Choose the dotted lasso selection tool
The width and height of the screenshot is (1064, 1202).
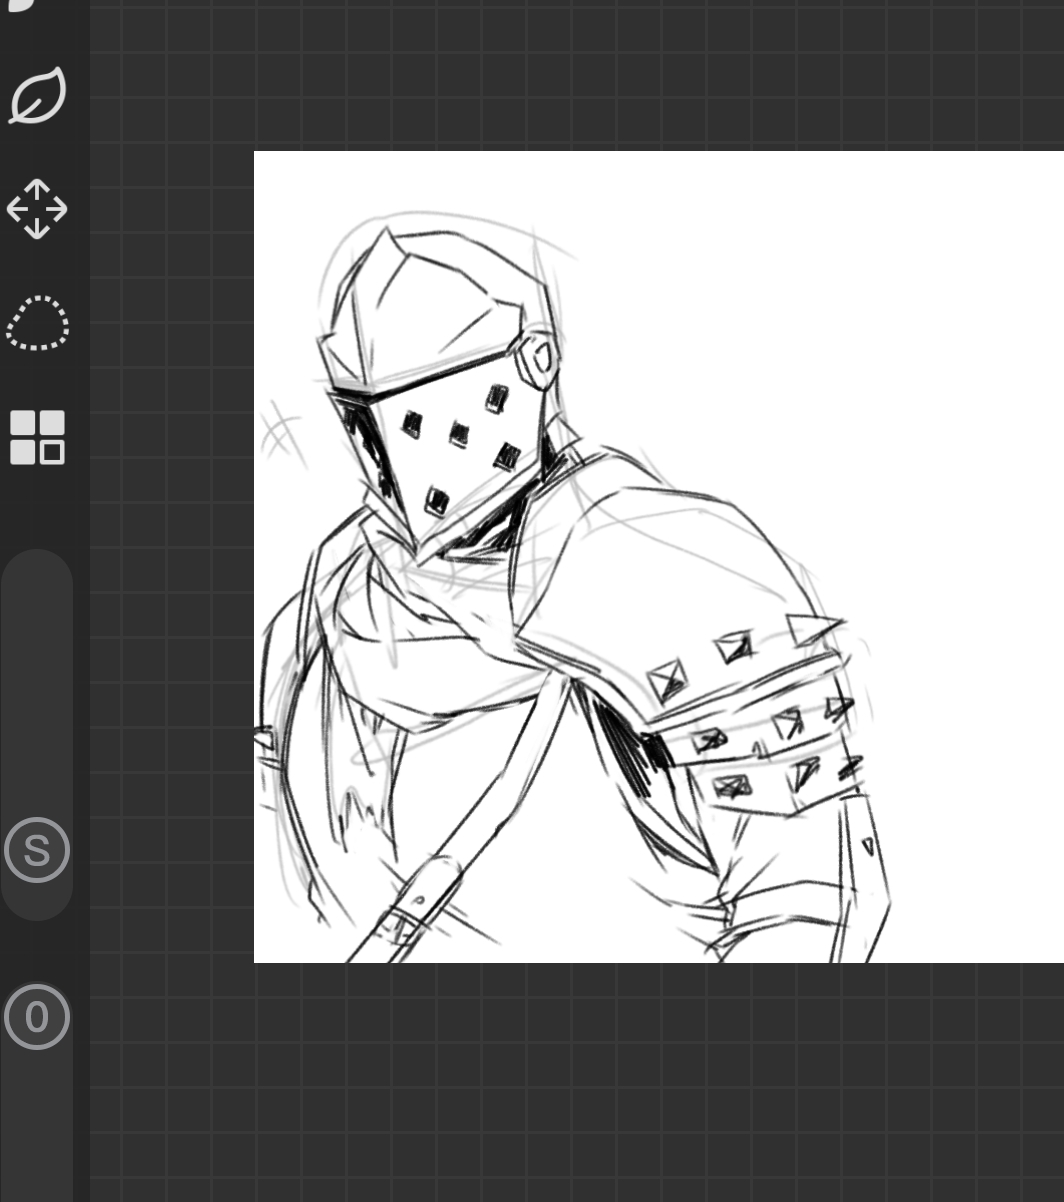coord(38,323)
